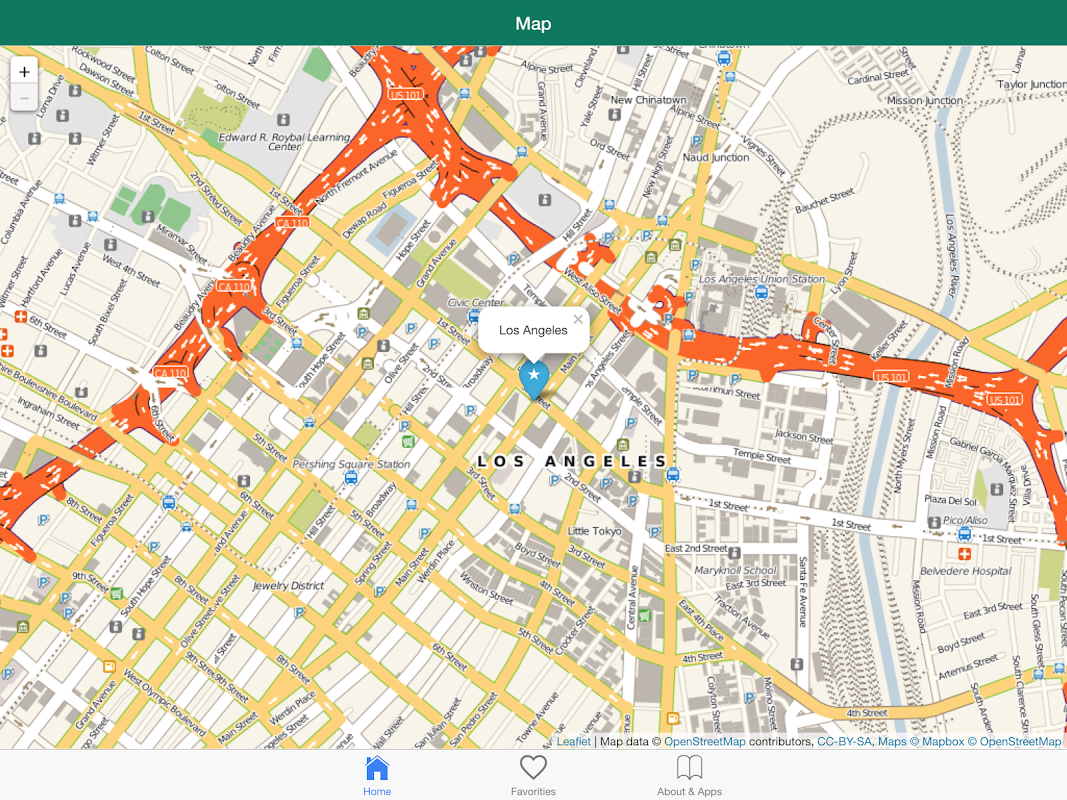The height and width of the screenshot is (800, 1067).
Task: Click the Pico/Aliso station icon
Action: (964, 535)
